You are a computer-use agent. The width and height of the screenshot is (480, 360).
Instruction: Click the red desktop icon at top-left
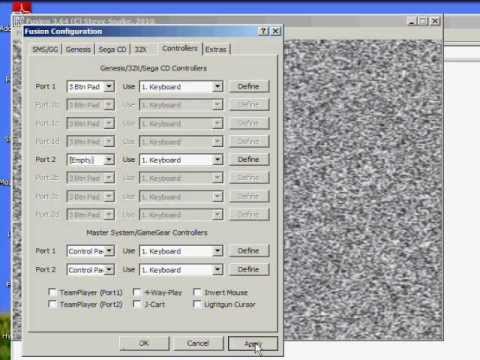22,7
